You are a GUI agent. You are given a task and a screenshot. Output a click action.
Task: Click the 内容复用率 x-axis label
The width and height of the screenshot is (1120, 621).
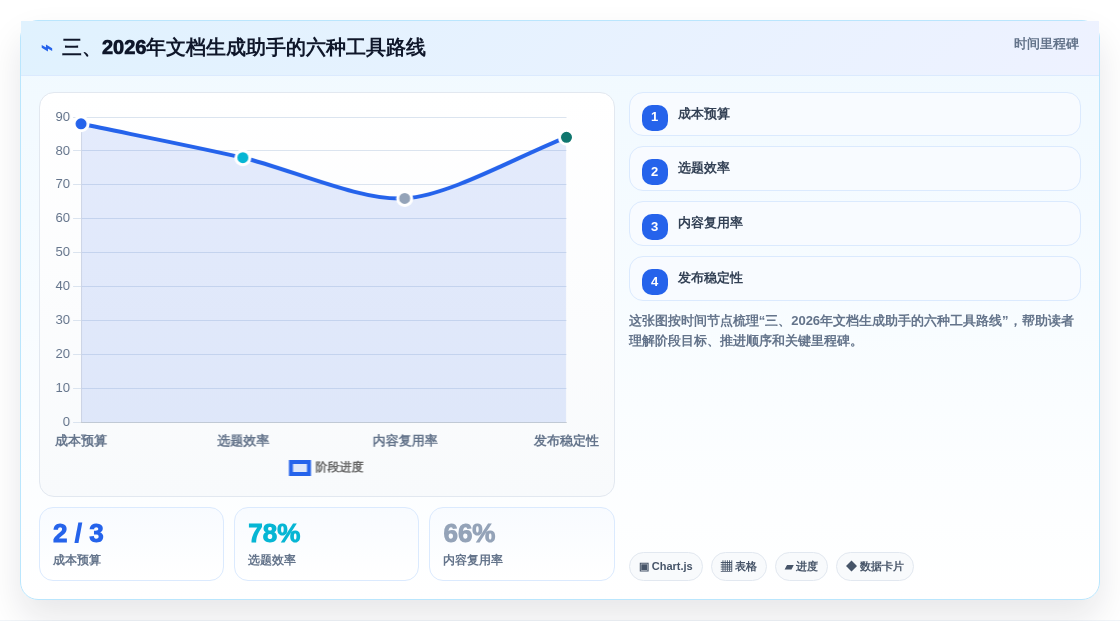coord(405,441)
